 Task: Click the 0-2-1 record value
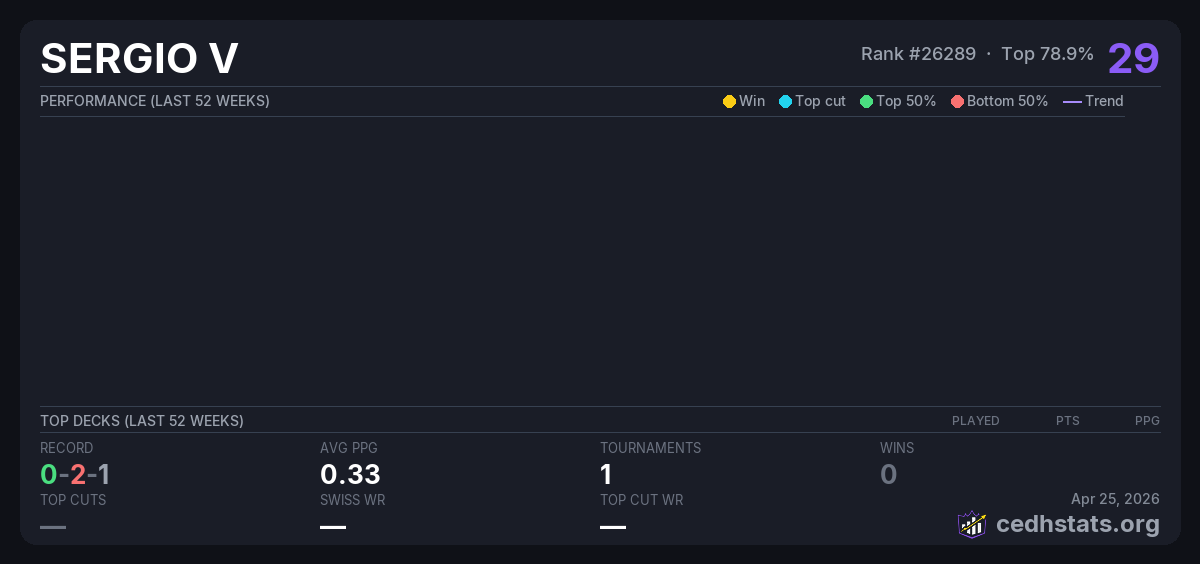[x=75, y=474]
